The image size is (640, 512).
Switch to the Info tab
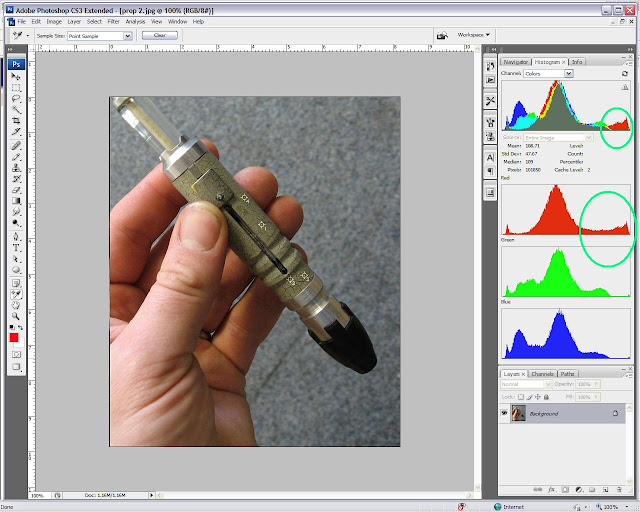pyautogui.click(x=577, y=62)
